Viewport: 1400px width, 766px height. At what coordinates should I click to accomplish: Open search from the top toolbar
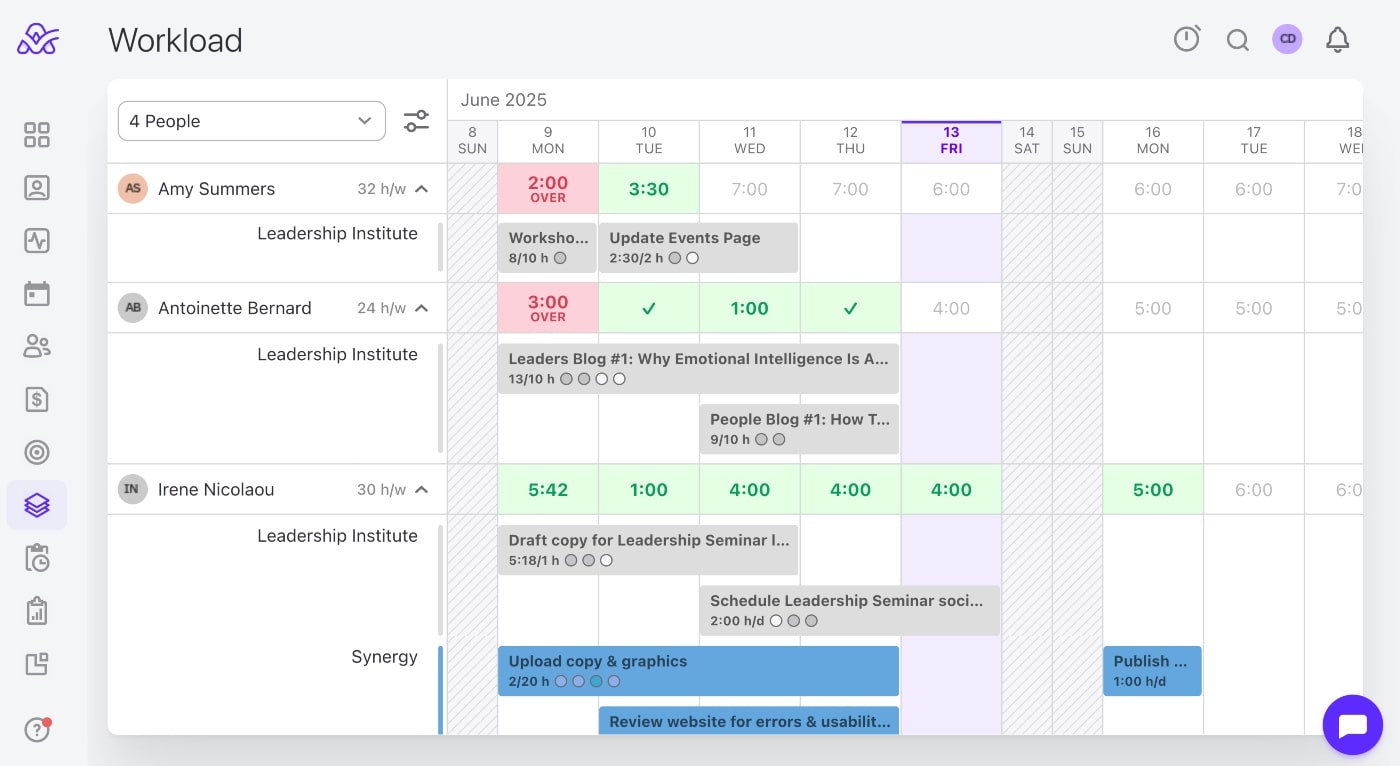pyautogui.click(x=1238, y=40)
